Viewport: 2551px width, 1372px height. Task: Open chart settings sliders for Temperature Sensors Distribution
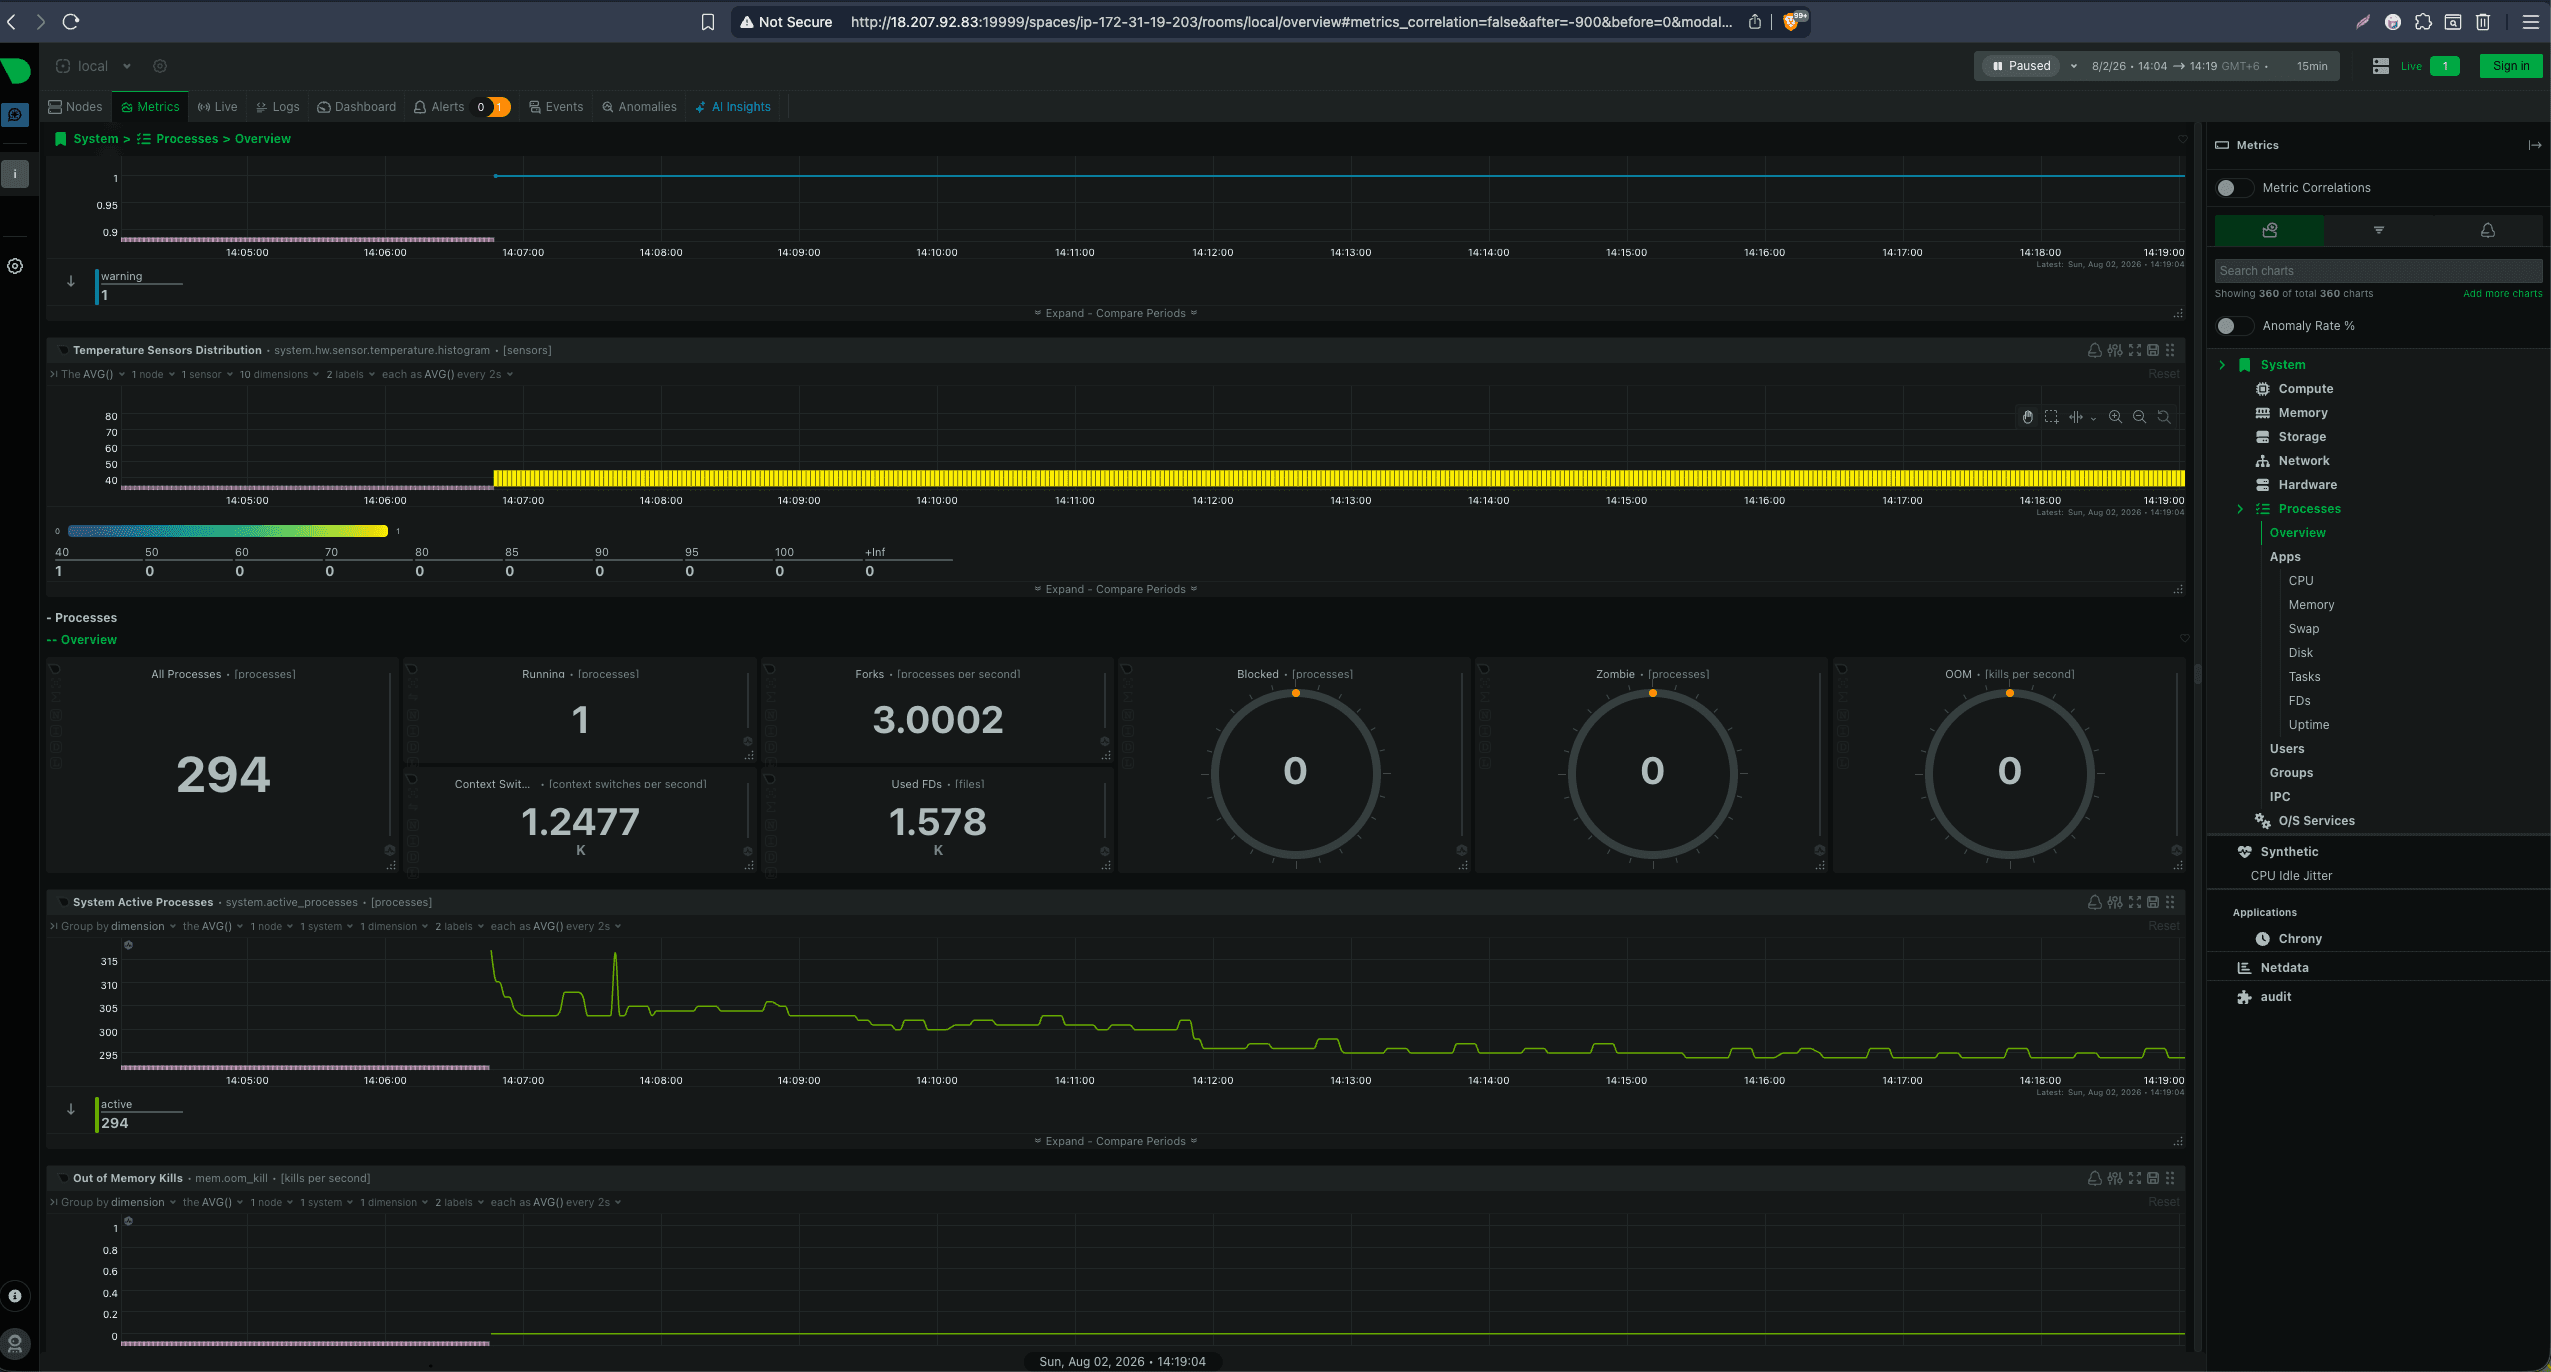tap(2114, 350)
